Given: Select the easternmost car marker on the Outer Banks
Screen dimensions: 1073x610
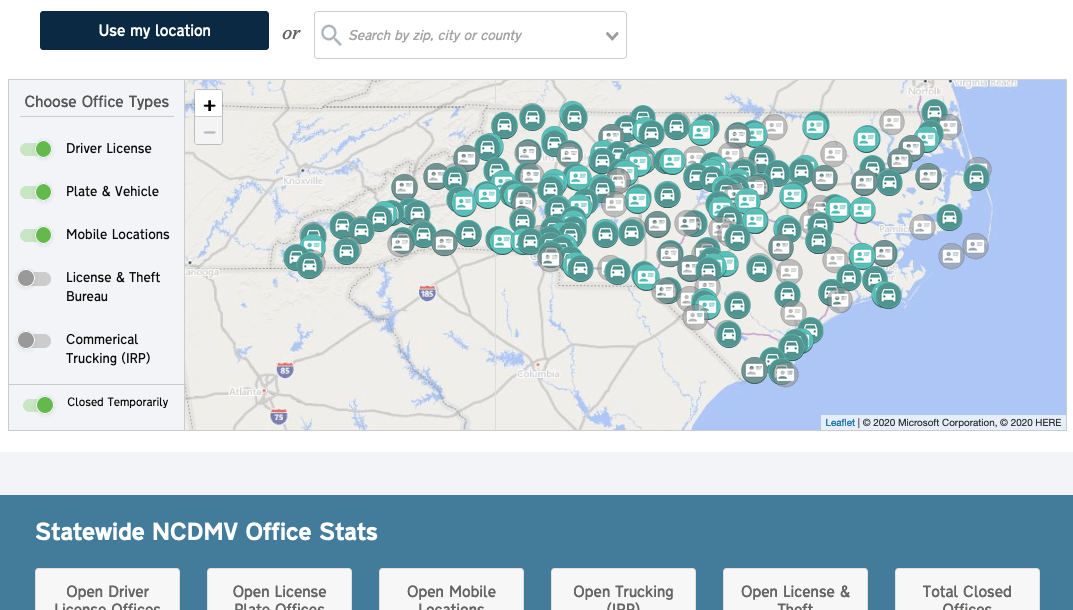Looking at the screenshot, I should pos(975,175).
